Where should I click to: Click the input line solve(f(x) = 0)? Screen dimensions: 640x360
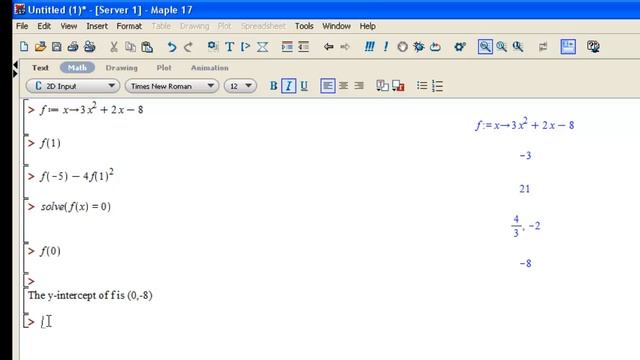tap(76, 207)
